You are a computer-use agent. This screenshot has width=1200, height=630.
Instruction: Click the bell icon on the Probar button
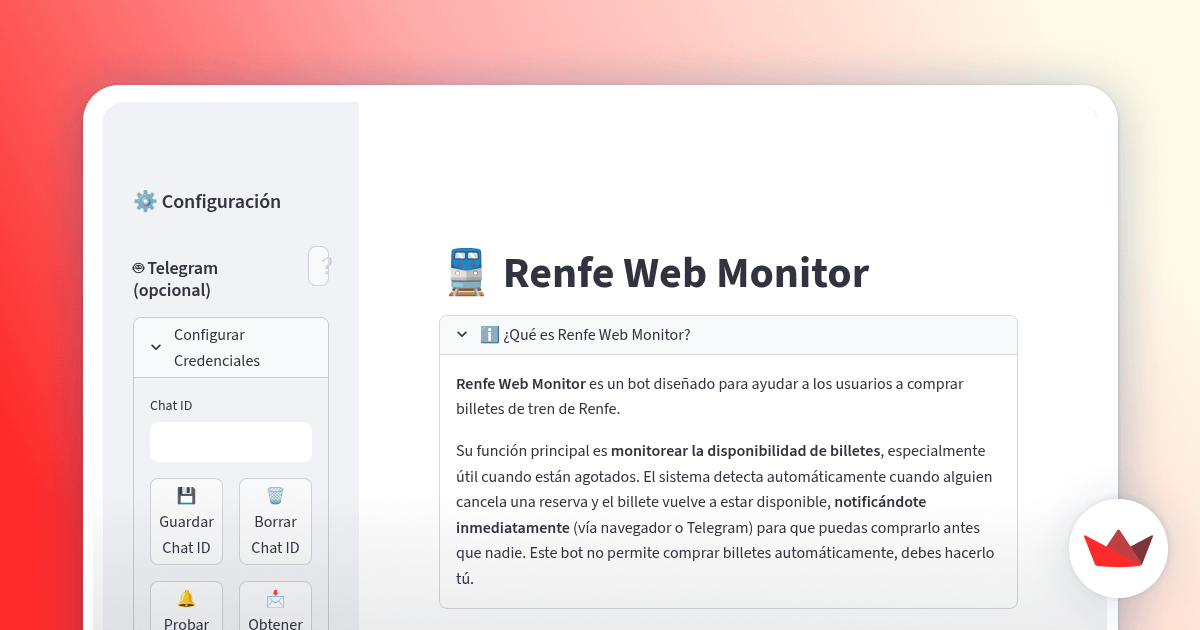[186, 597]
